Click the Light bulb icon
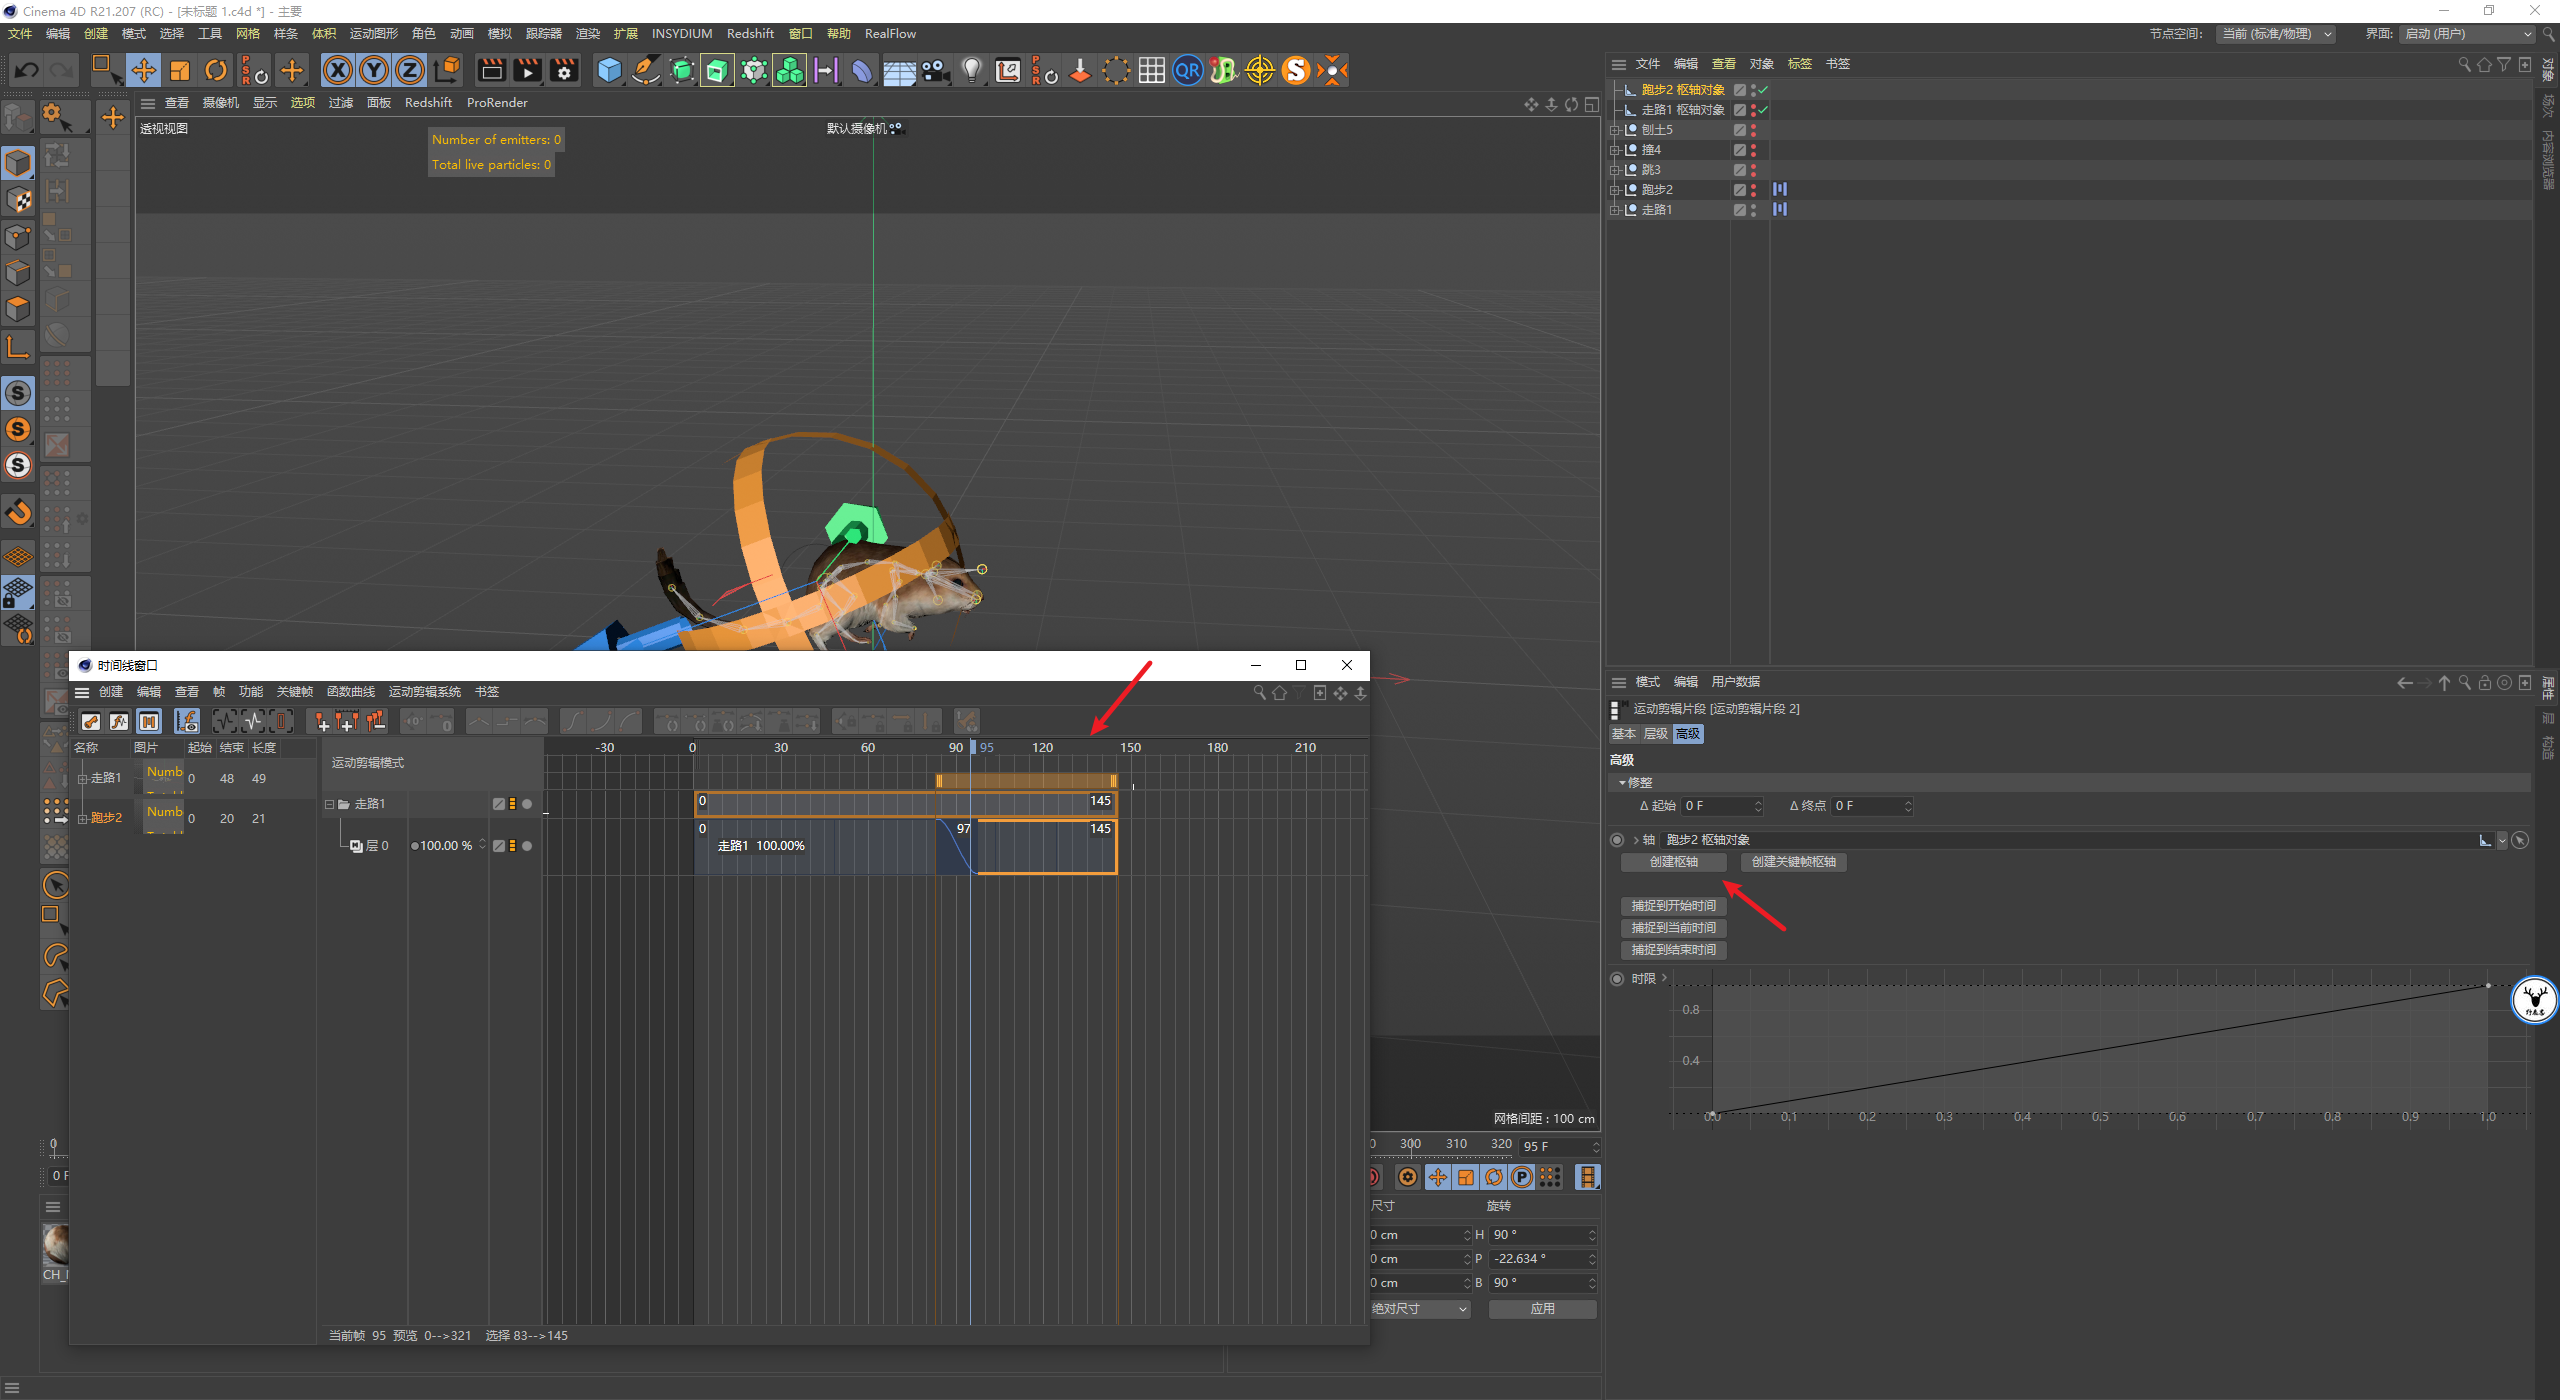 tap(971, 70)
